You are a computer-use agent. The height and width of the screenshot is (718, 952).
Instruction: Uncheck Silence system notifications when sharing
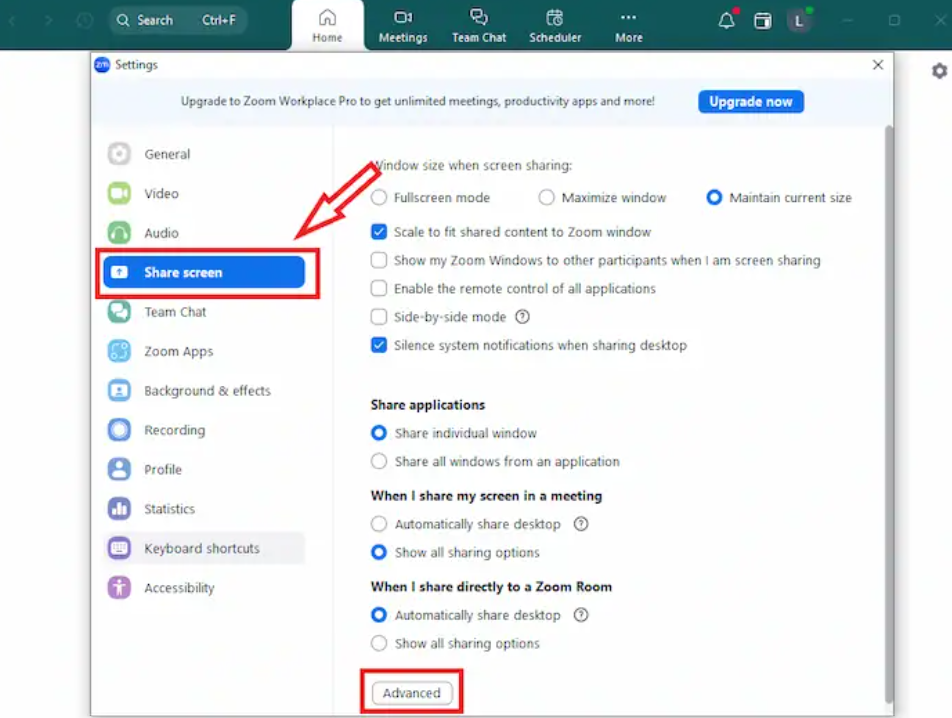[379, 345]
